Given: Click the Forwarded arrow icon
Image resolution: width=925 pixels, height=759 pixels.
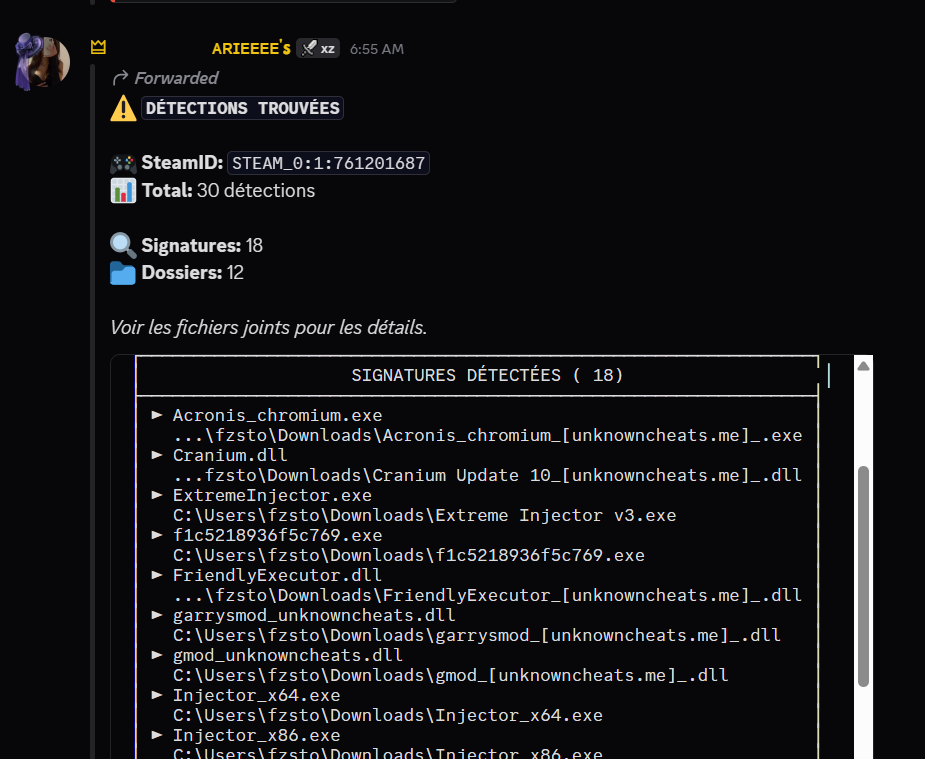Looking at the screenshot, I should coord(120,78).
